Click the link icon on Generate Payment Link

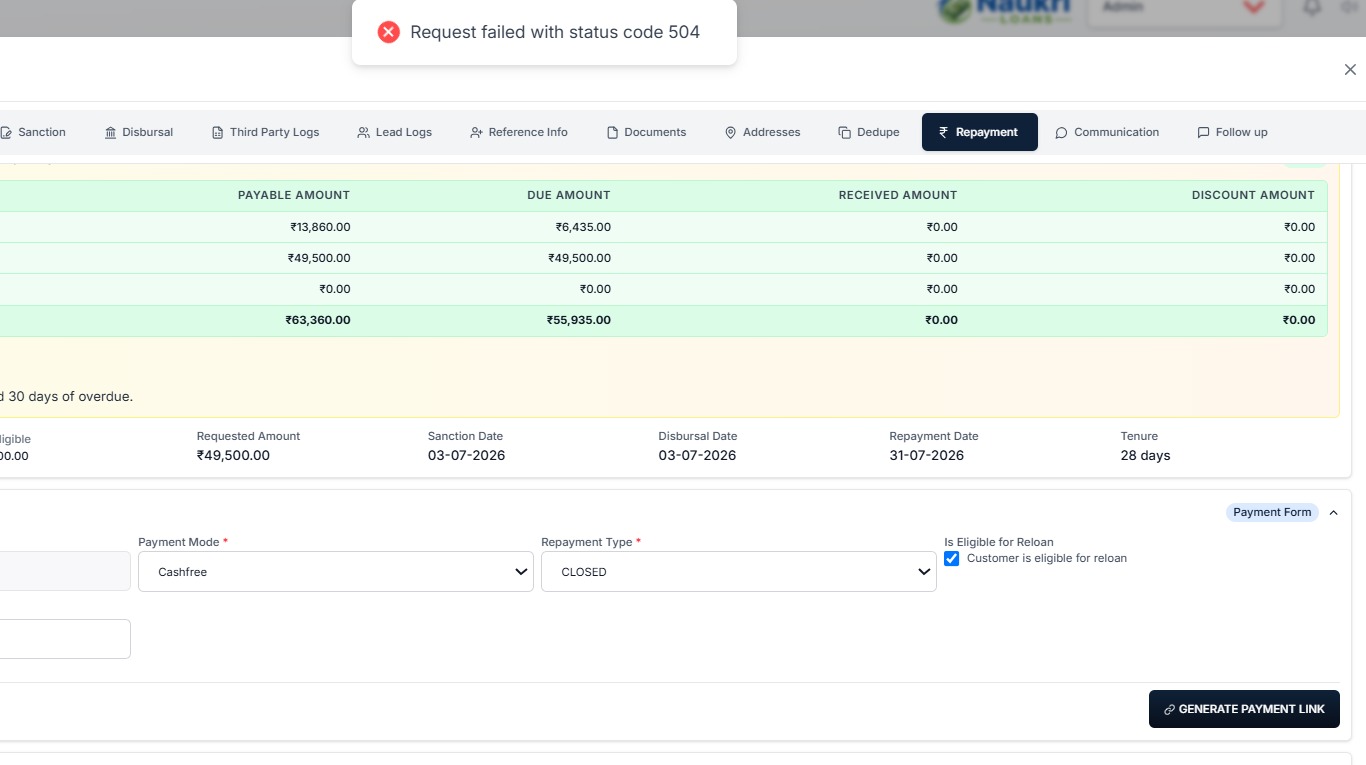pyautogui.click(x=1170, y=709)
